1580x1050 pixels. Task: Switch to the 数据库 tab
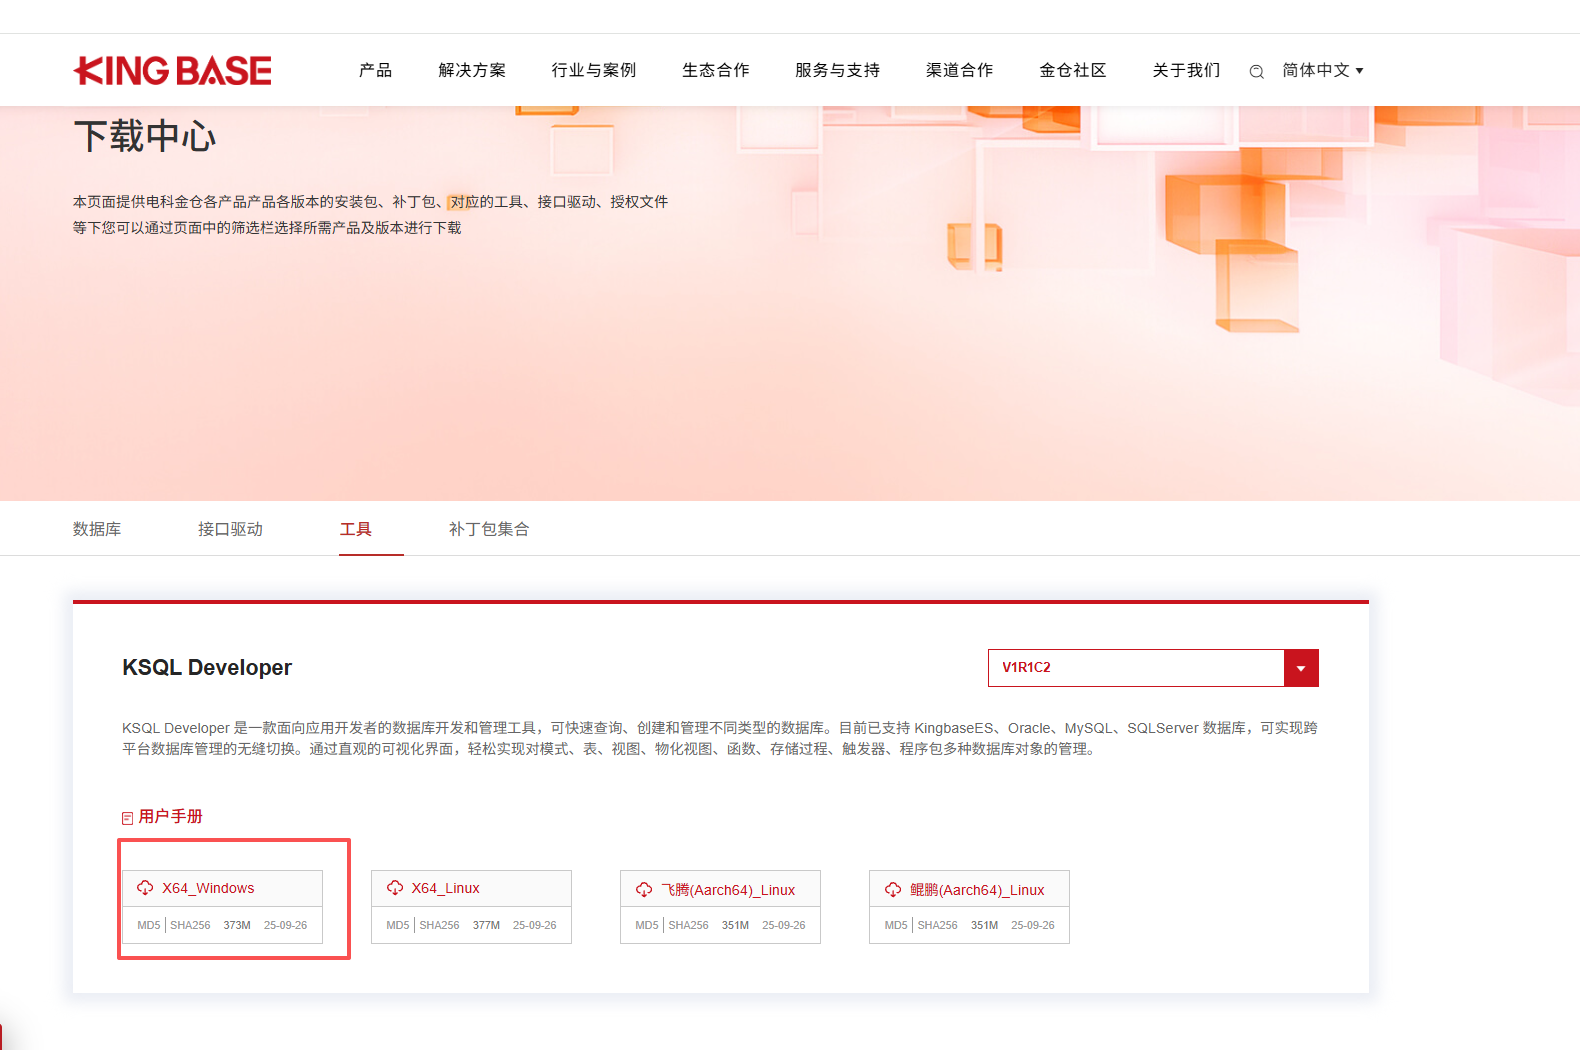(x=97, y=529)
